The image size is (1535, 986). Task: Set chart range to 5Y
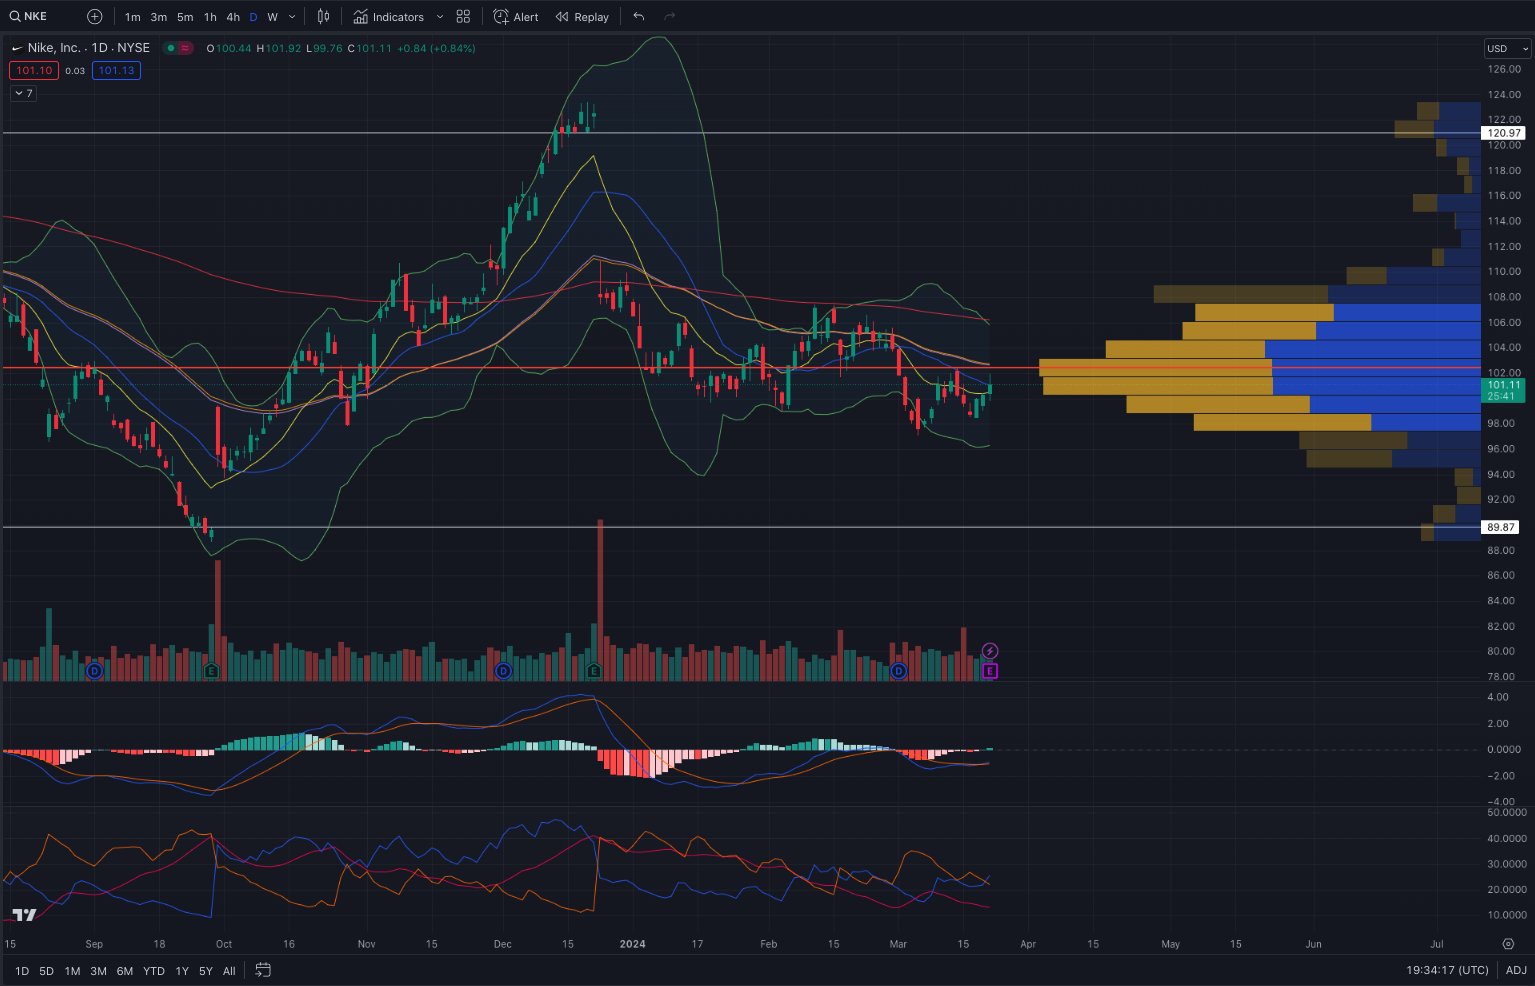(205, 971)
